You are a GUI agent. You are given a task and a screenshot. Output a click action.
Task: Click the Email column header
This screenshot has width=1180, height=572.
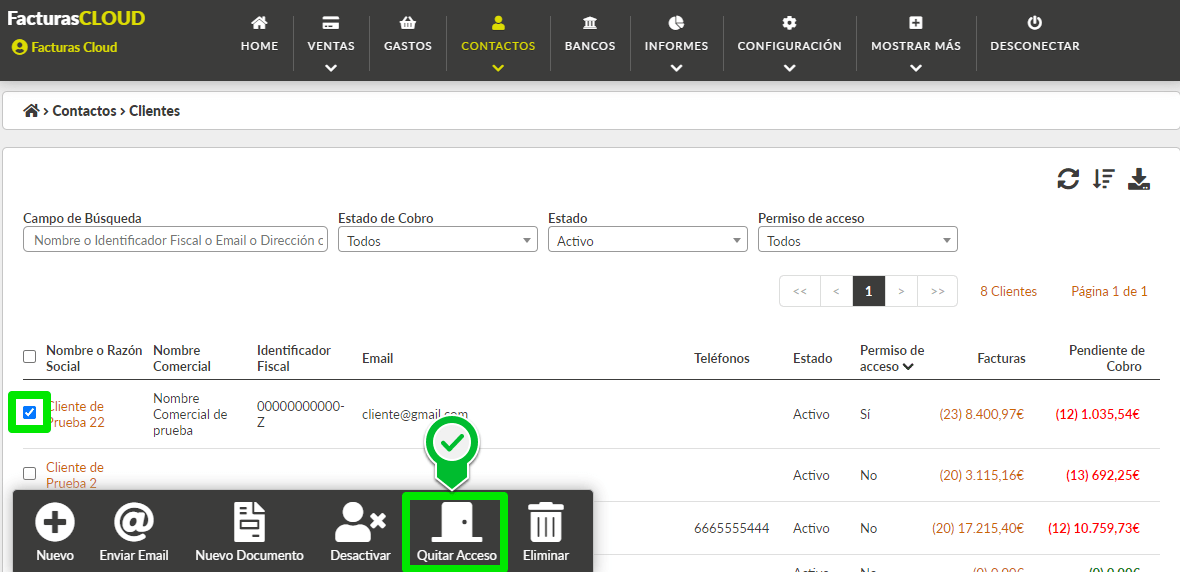378,358
